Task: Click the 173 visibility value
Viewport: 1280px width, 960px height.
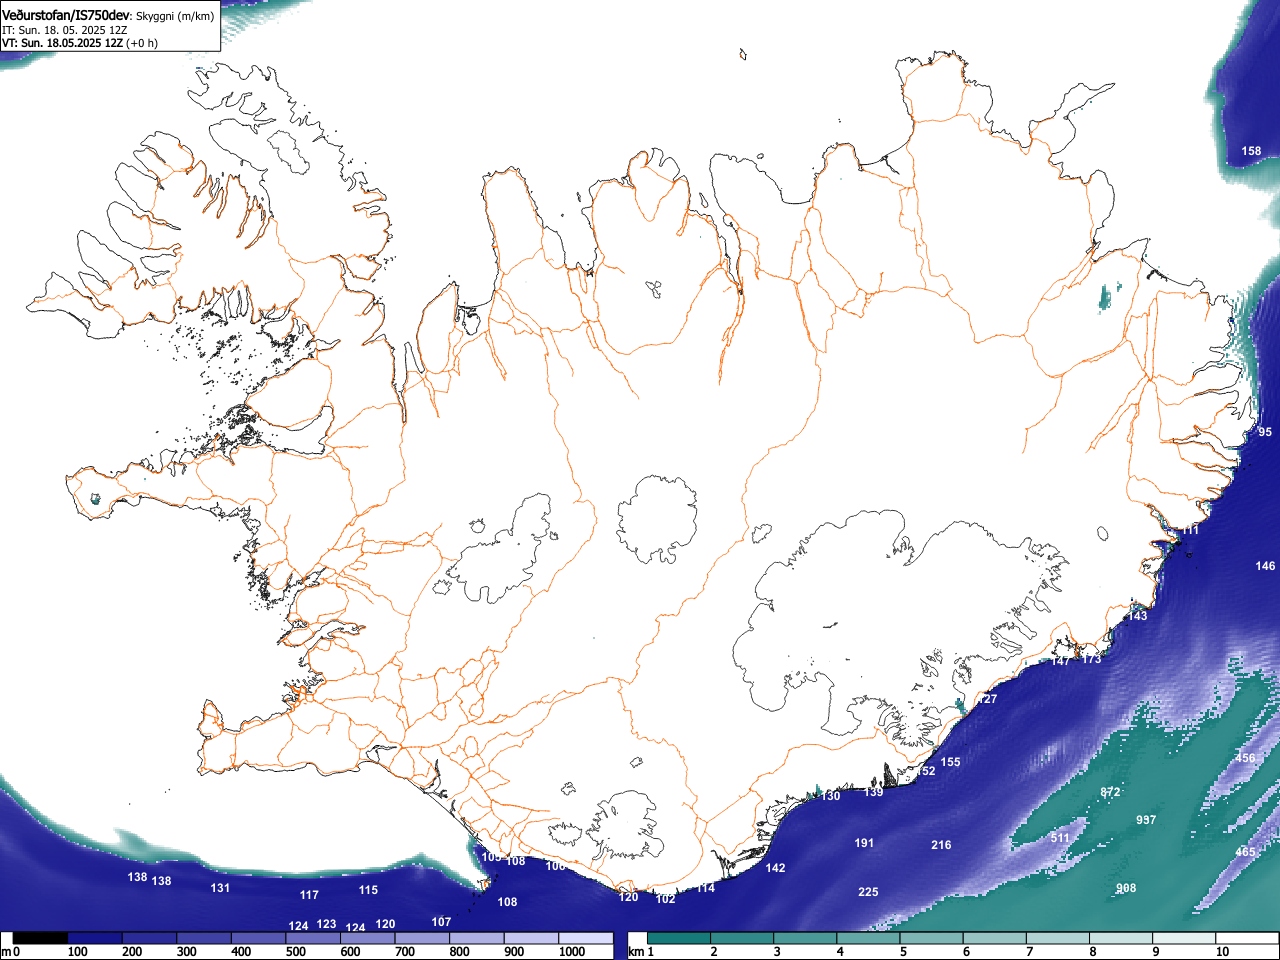Action: tap(1091, 659)
